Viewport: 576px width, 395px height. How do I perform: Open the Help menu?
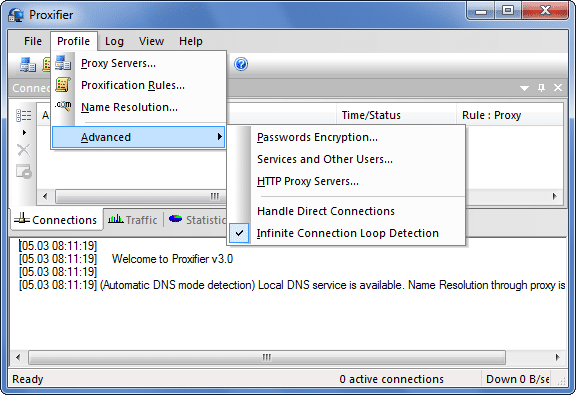(191, 41)
